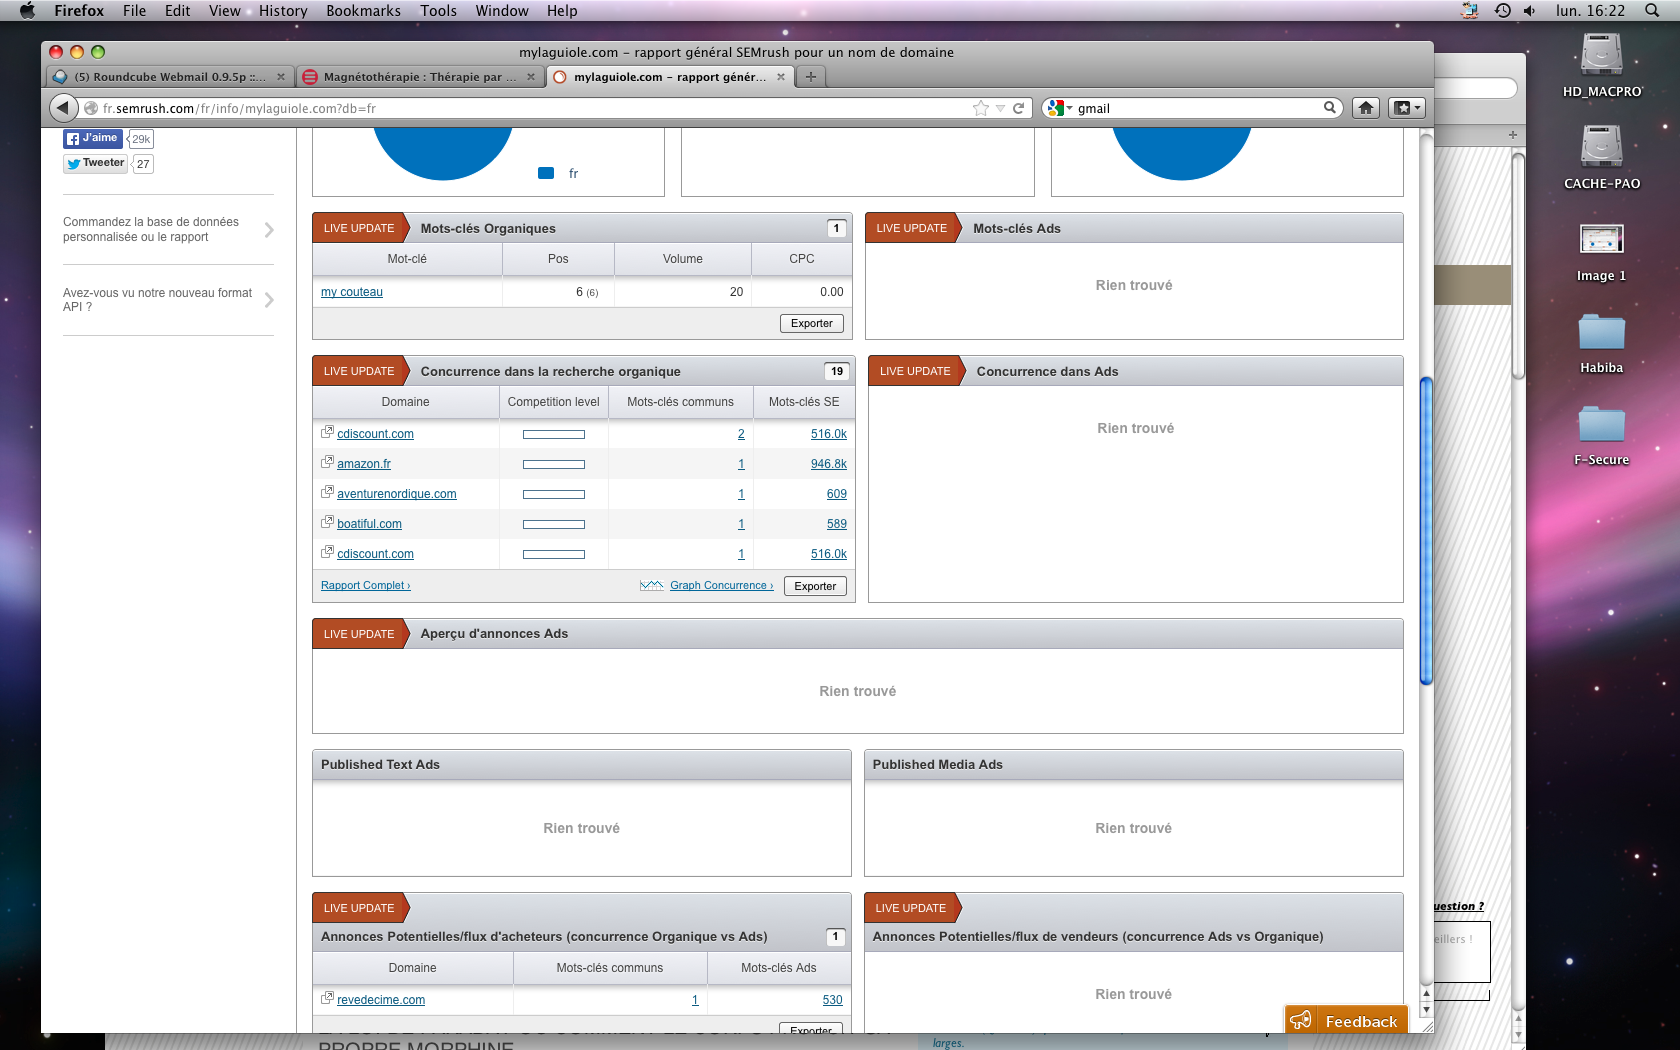The image size is (1680, 1050).
Task: Open boatiful.com external link icon
Action: click(x=327, y=522)
